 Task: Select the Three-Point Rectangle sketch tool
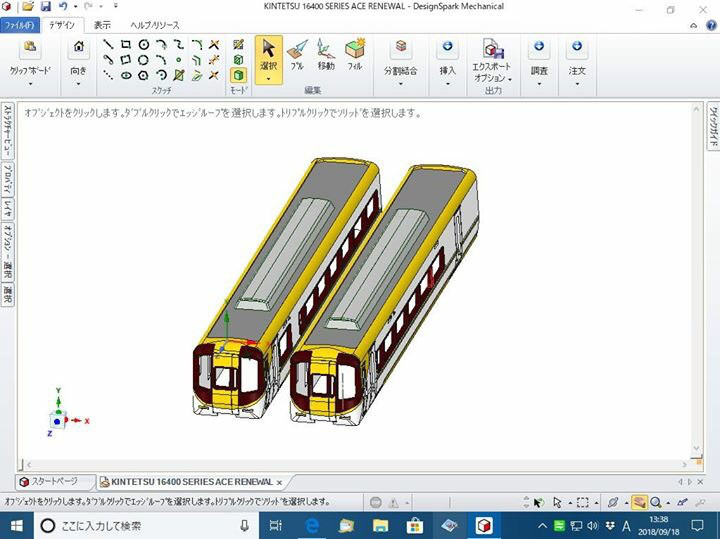click(126, 60)
